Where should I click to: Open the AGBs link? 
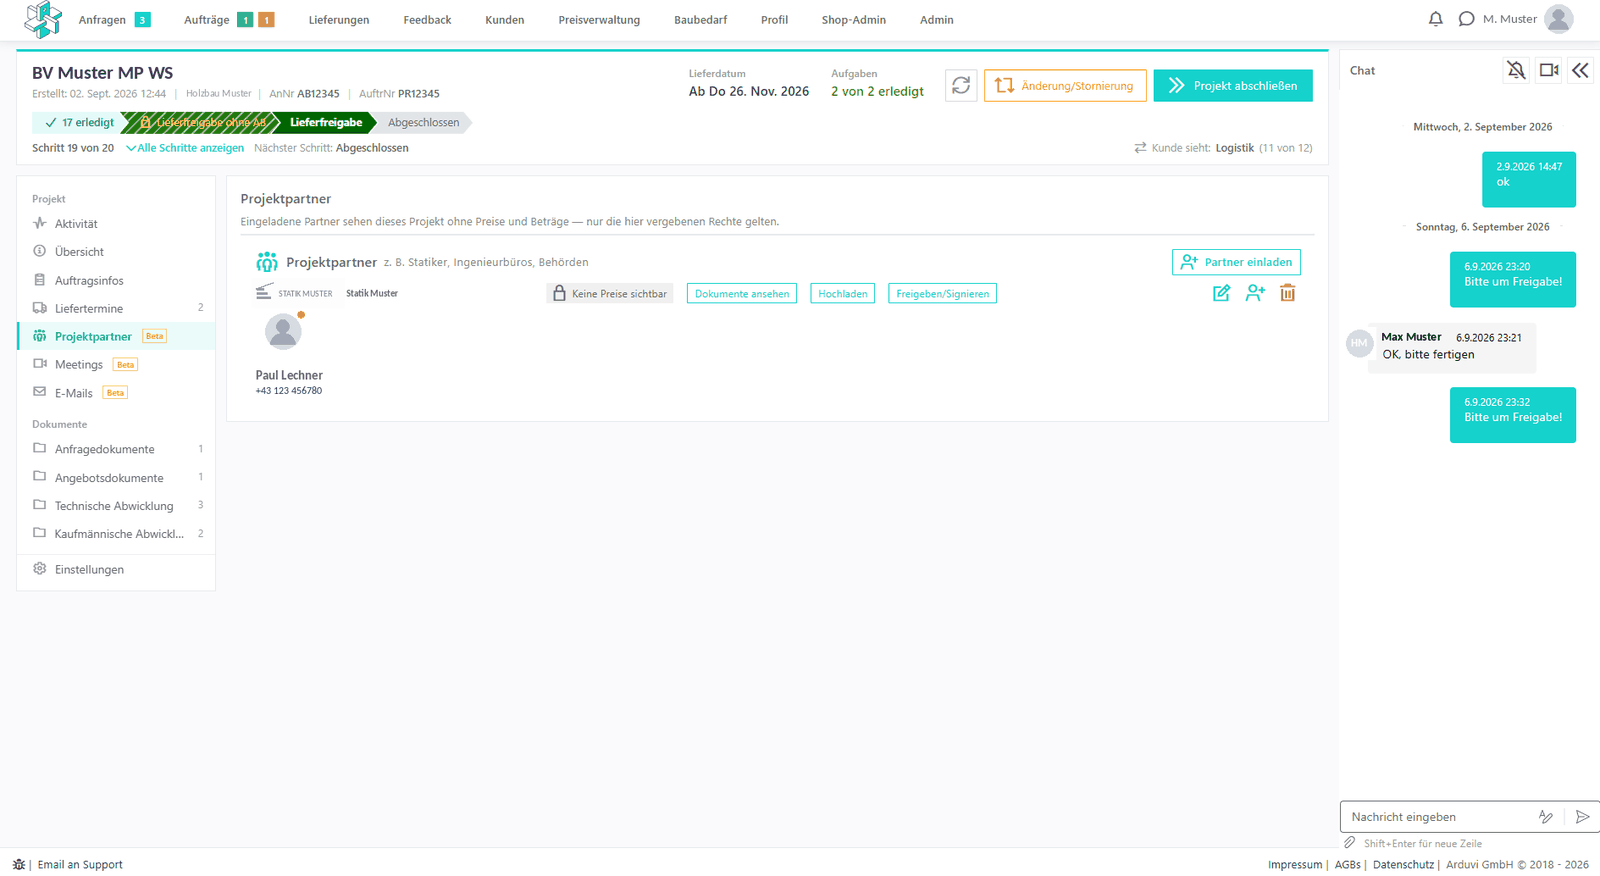coord(1347,865)
